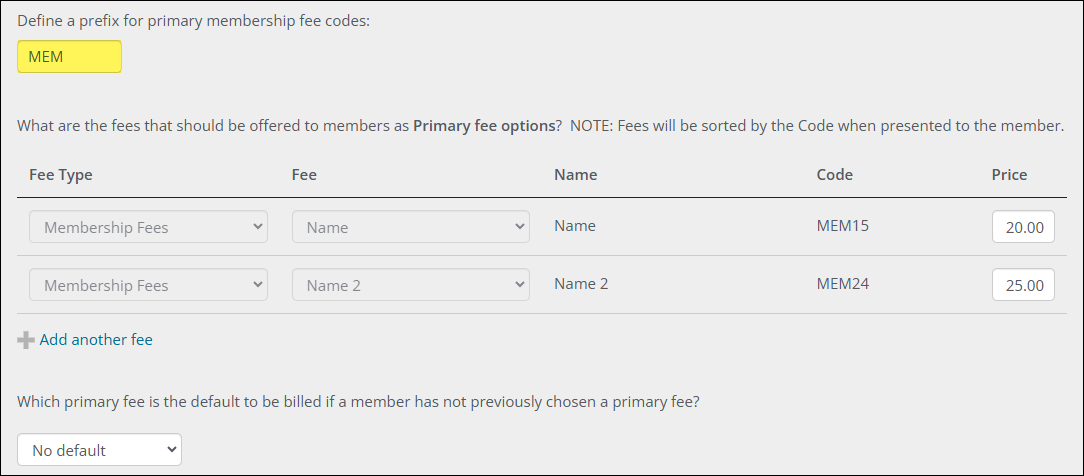Click the Fee column header
This screenshot has width=1084, height=476.
[x=304, y=175]
